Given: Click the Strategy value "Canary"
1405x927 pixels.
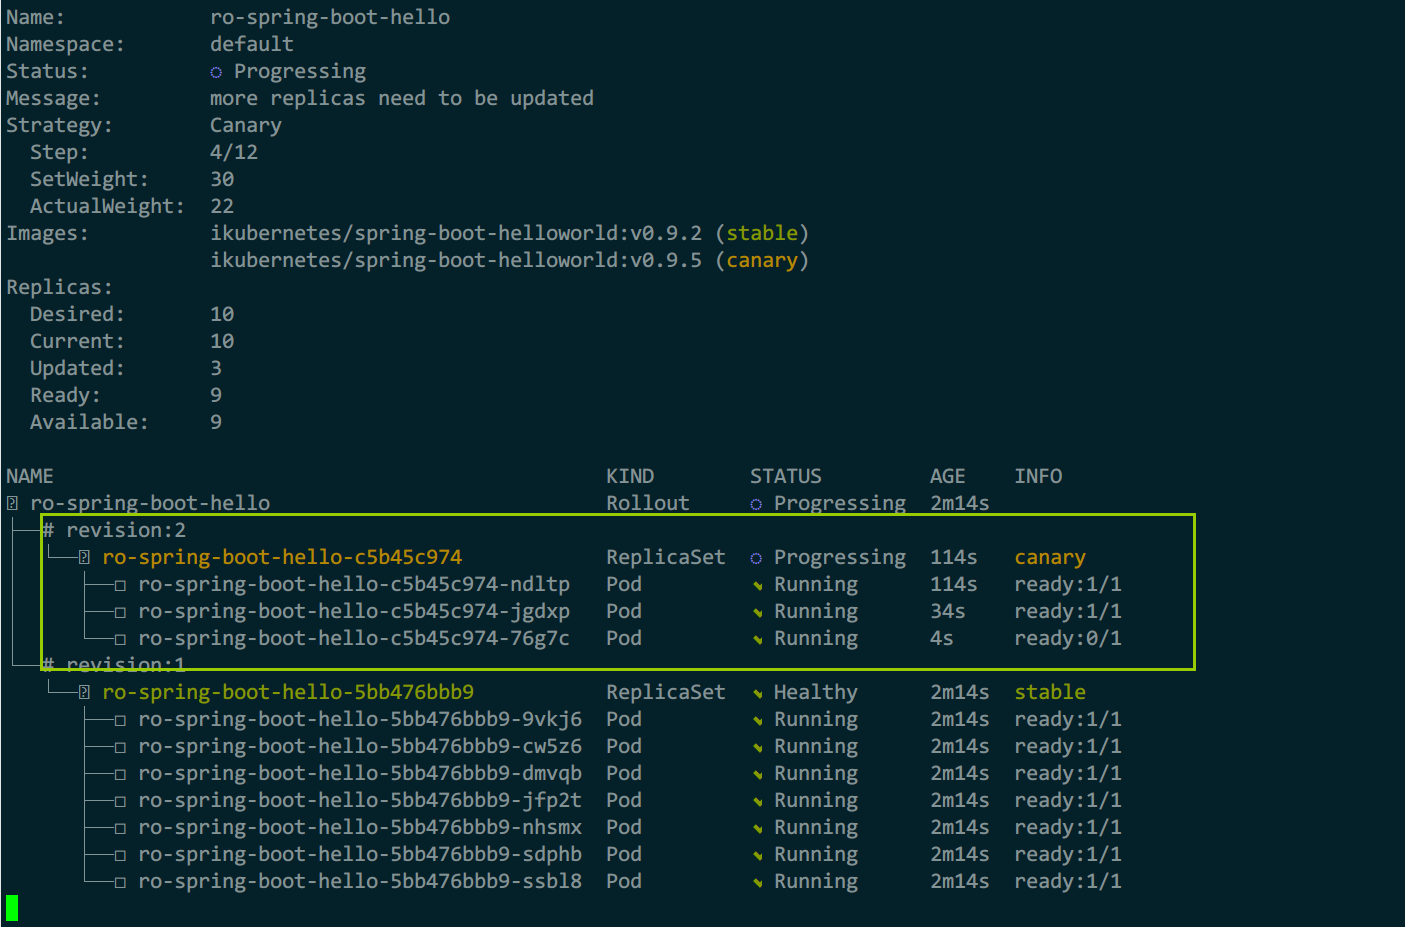Looking at the screenshot, I should coord(246,125).
